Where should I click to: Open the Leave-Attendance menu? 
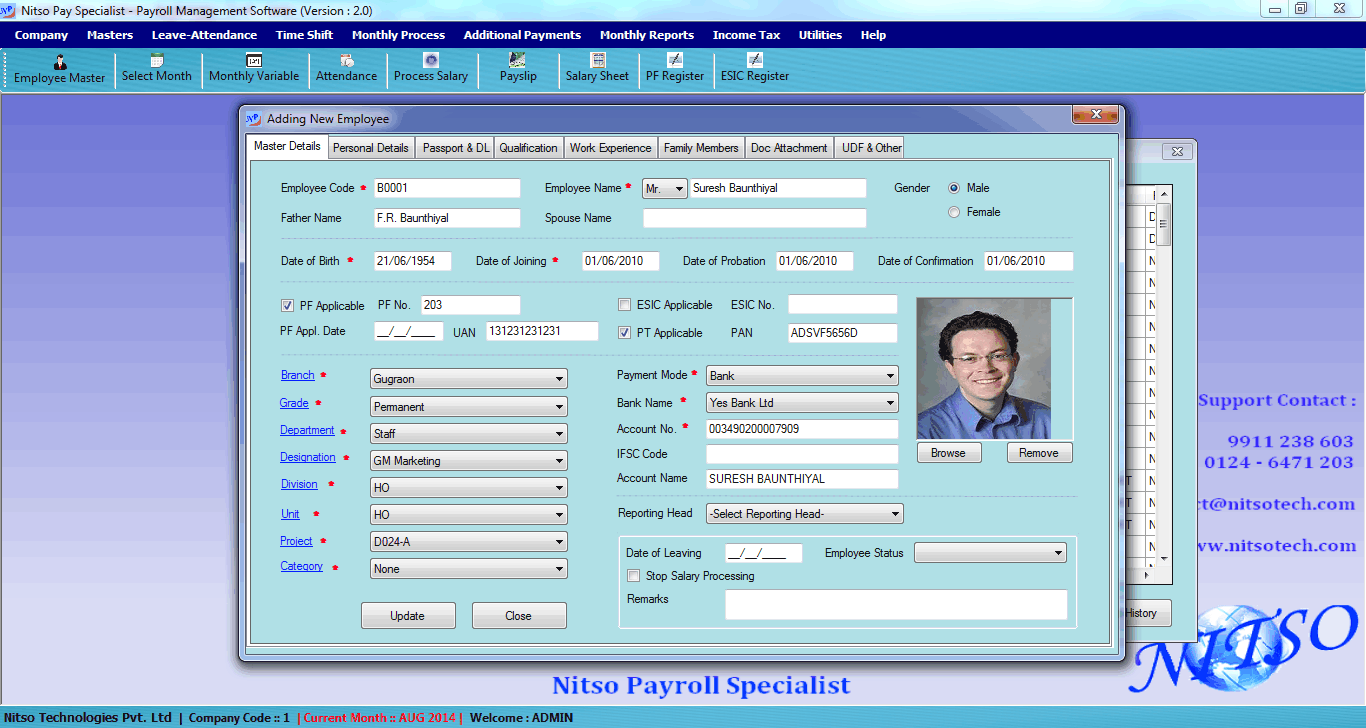click(x=204, y=35)
